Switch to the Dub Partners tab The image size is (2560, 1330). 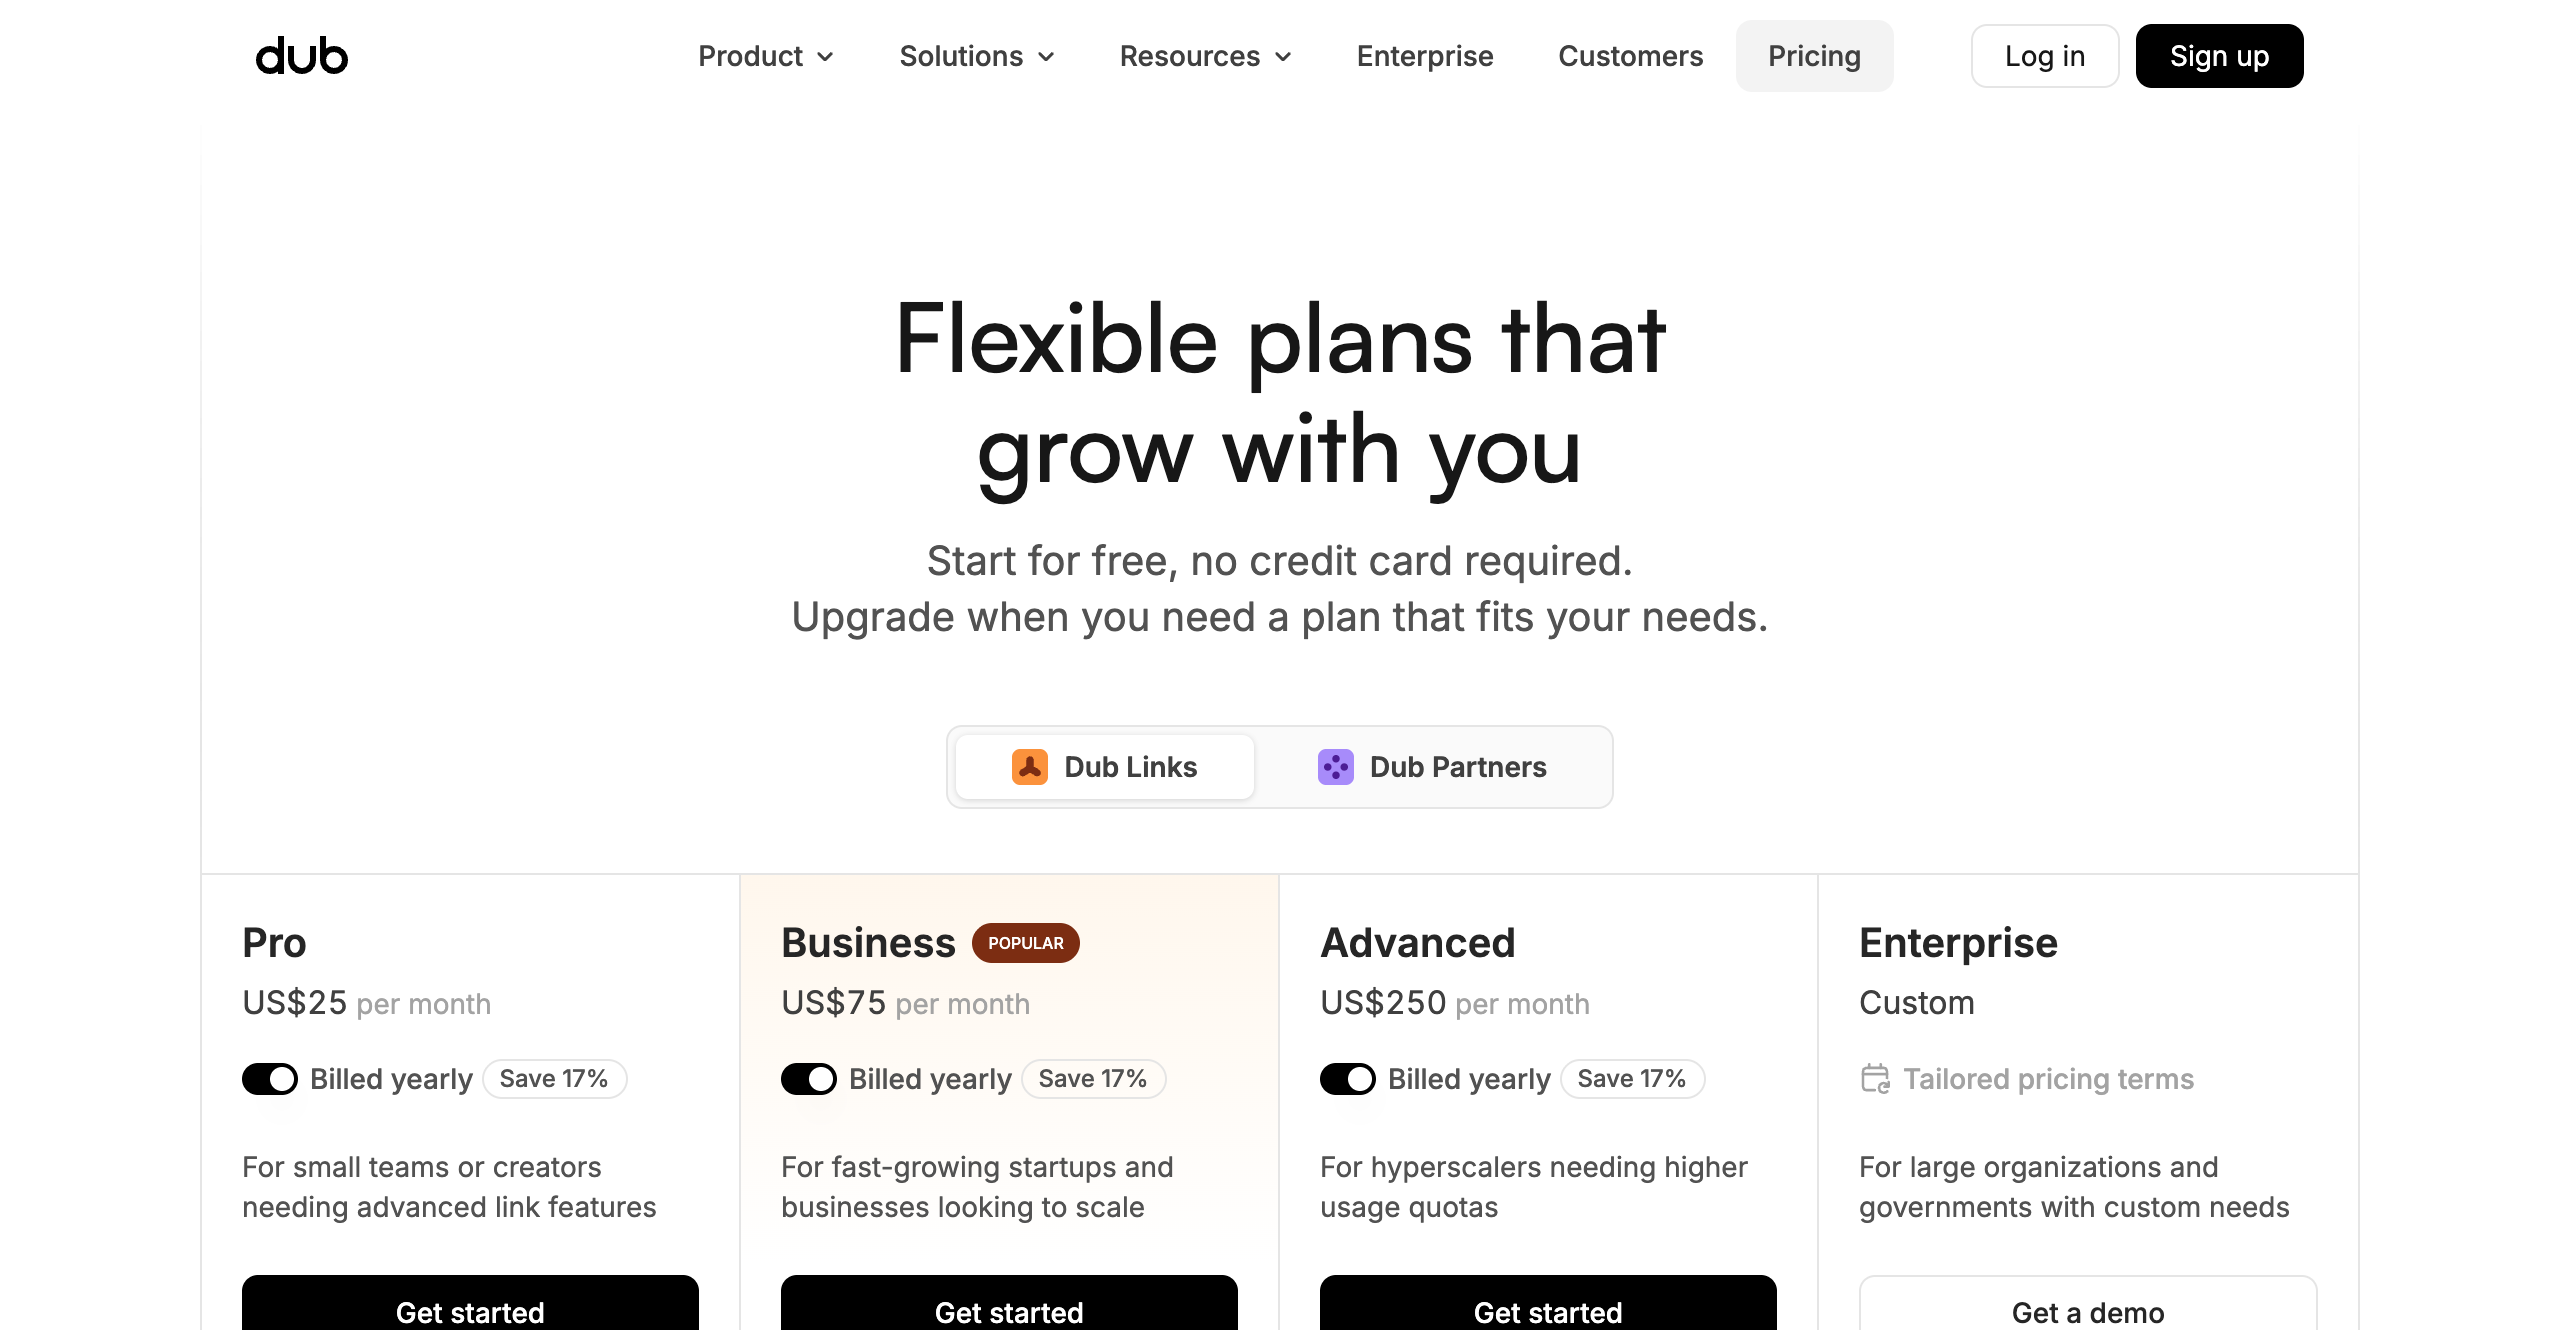(x=1432, y=767)
